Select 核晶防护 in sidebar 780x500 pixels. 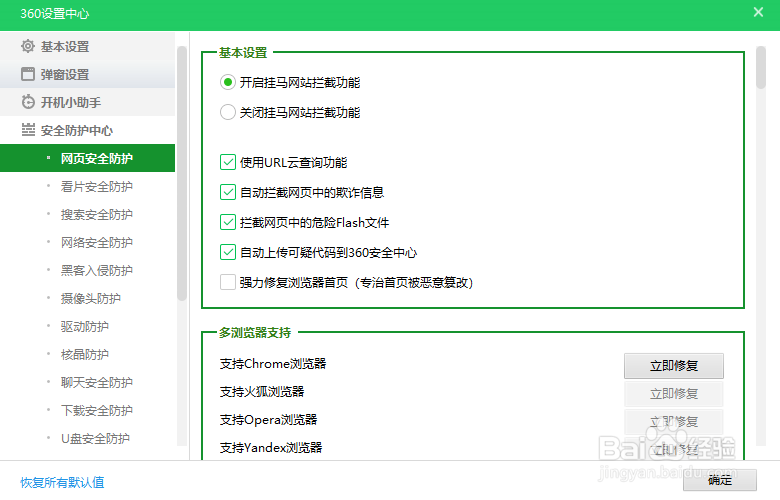tap(88, 354)
